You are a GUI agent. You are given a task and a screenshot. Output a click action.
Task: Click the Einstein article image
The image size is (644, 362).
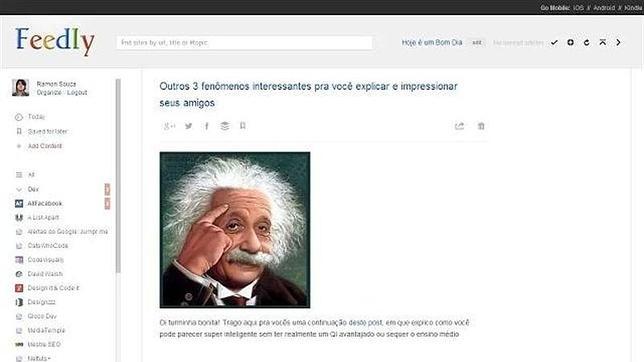click(x=235, y=230)
